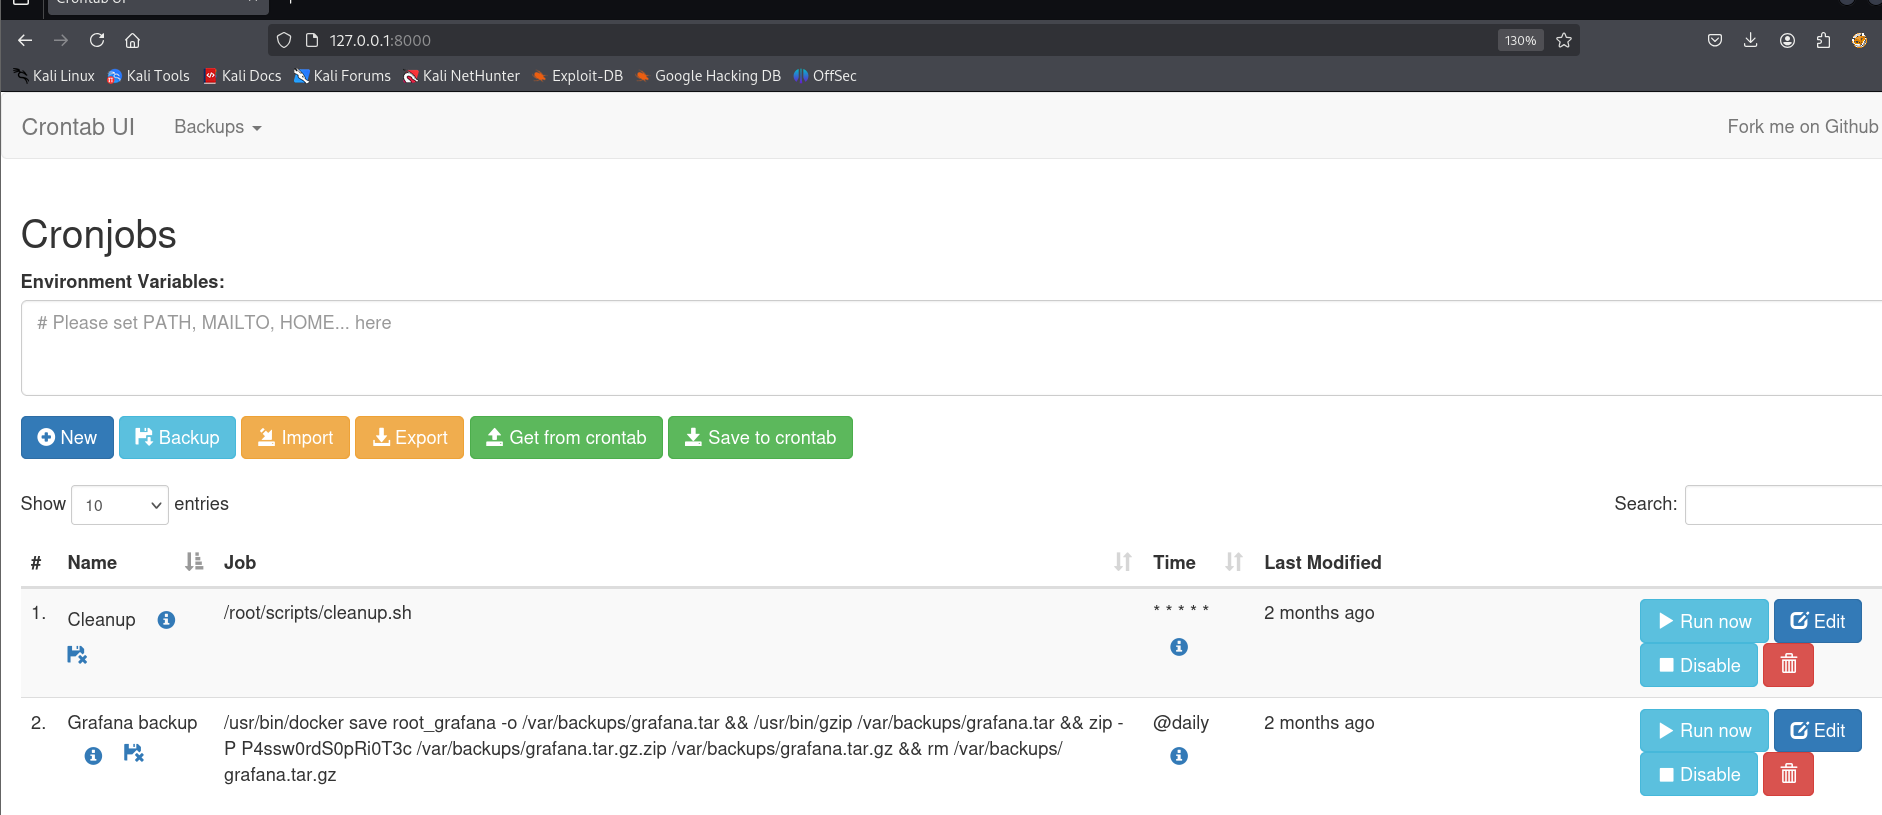Click the site info page icon in address bar
This screenshot has width=1882, height=815.
311,40
